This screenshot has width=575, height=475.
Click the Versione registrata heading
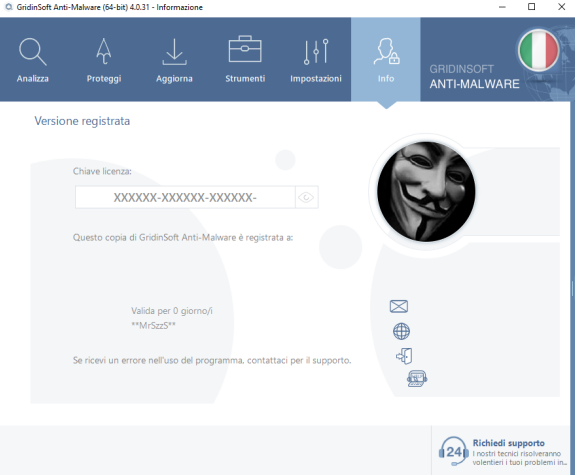click(x=82, y=121)
